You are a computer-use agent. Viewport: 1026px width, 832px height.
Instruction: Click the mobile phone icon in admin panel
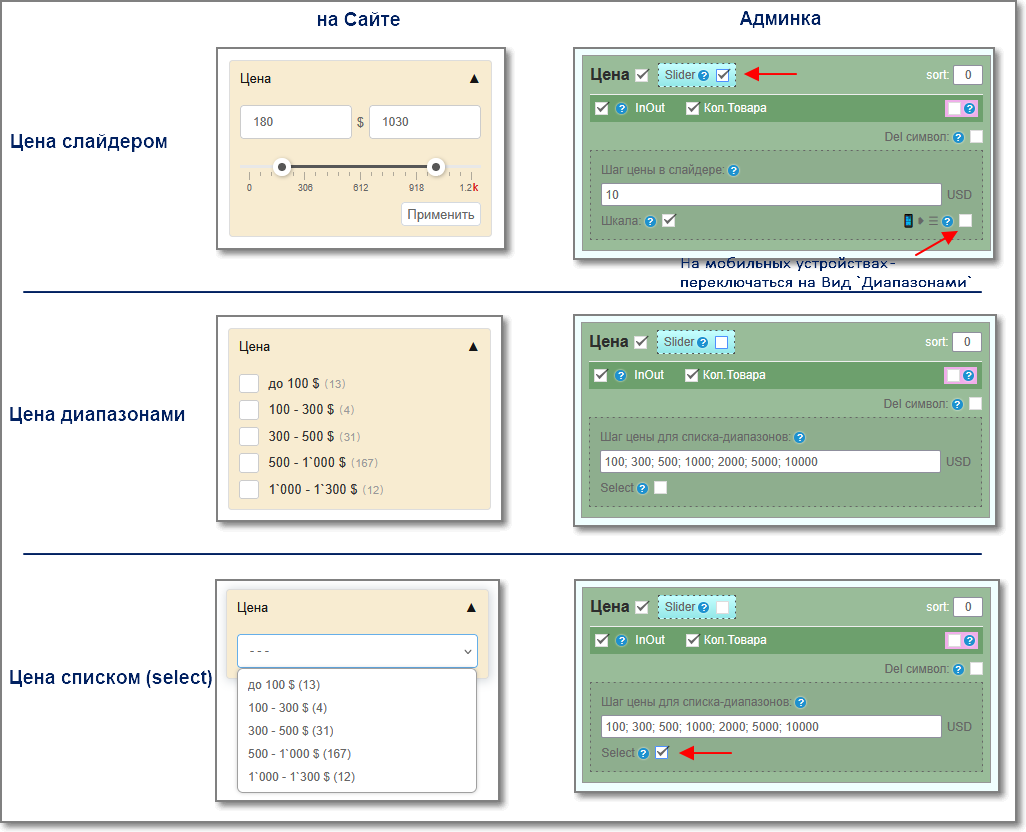[x=908, y=221]
